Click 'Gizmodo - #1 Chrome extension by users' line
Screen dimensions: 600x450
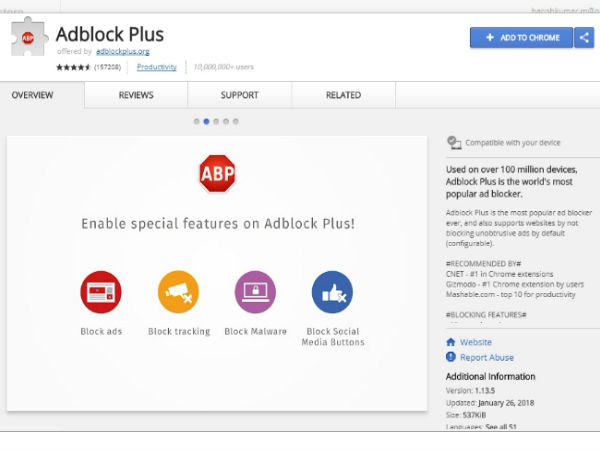pos(515,284)
